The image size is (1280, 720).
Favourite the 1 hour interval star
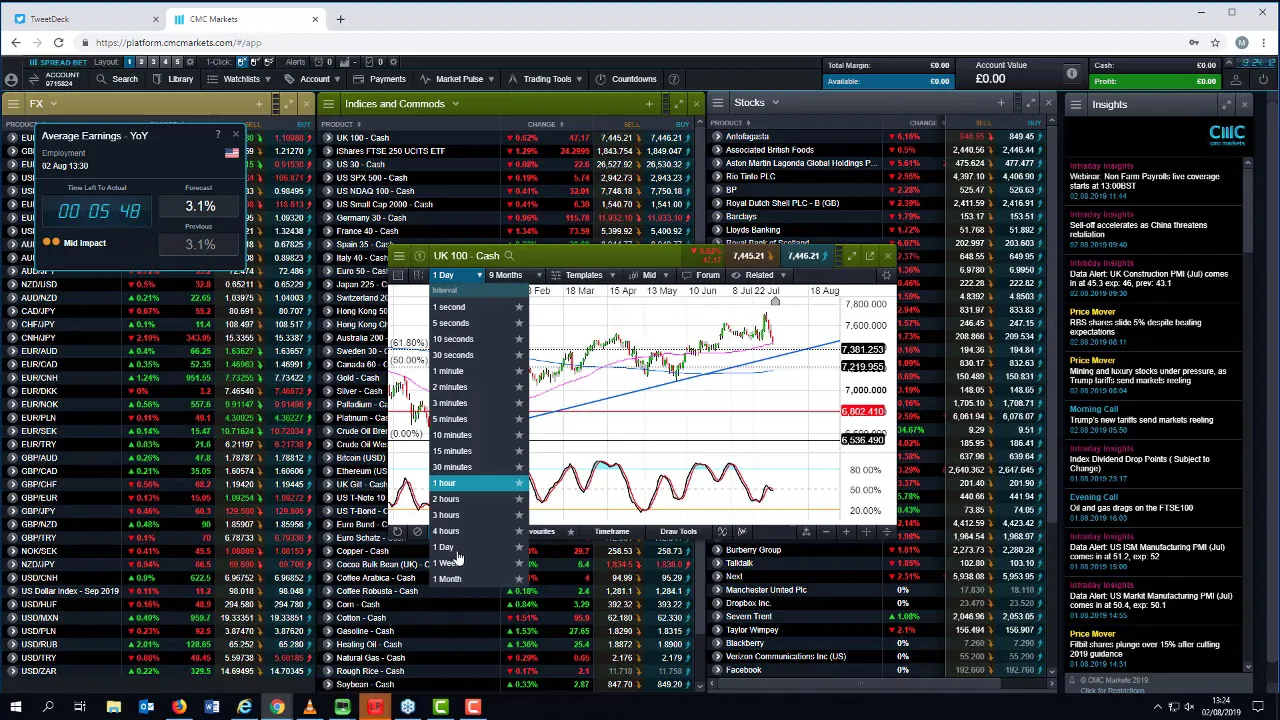click(x=519, y=483)
